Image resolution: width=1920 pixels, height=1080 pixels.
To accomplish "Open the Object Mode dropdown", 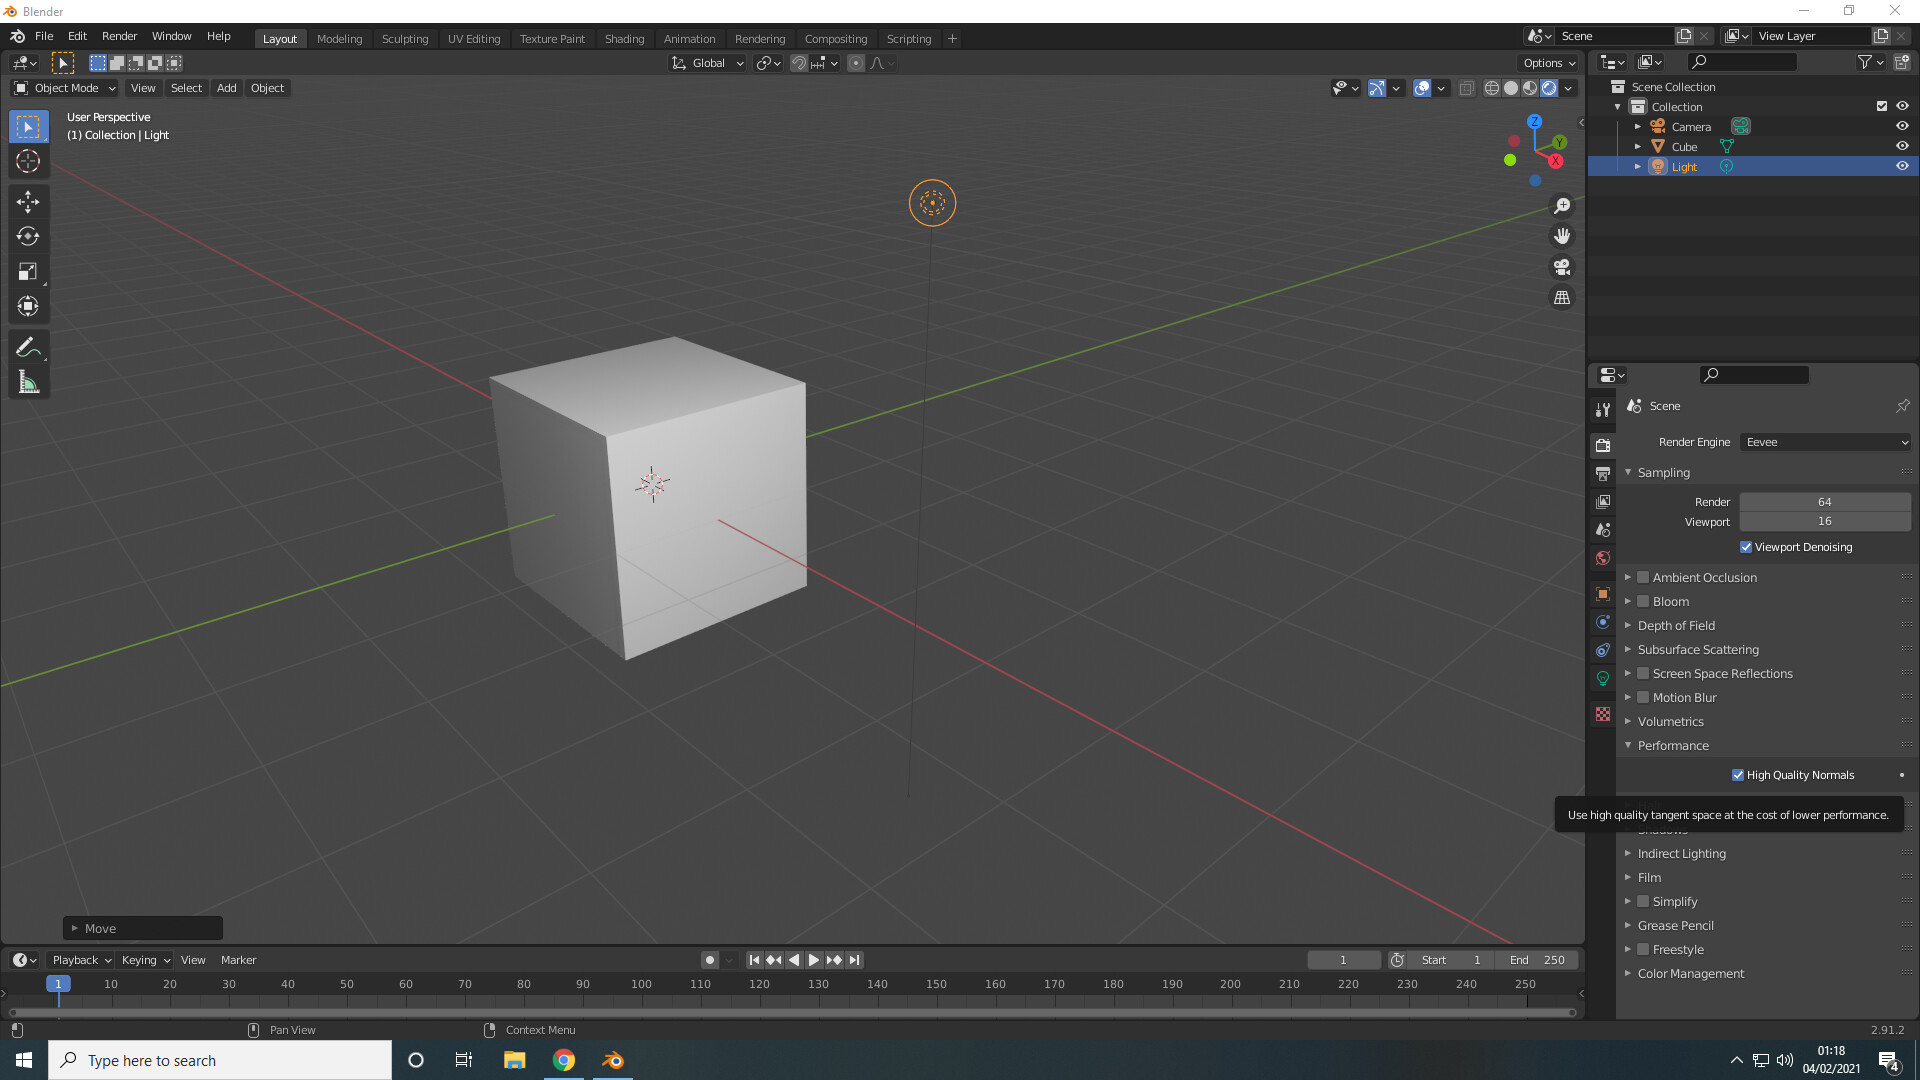I will (63, 88).
